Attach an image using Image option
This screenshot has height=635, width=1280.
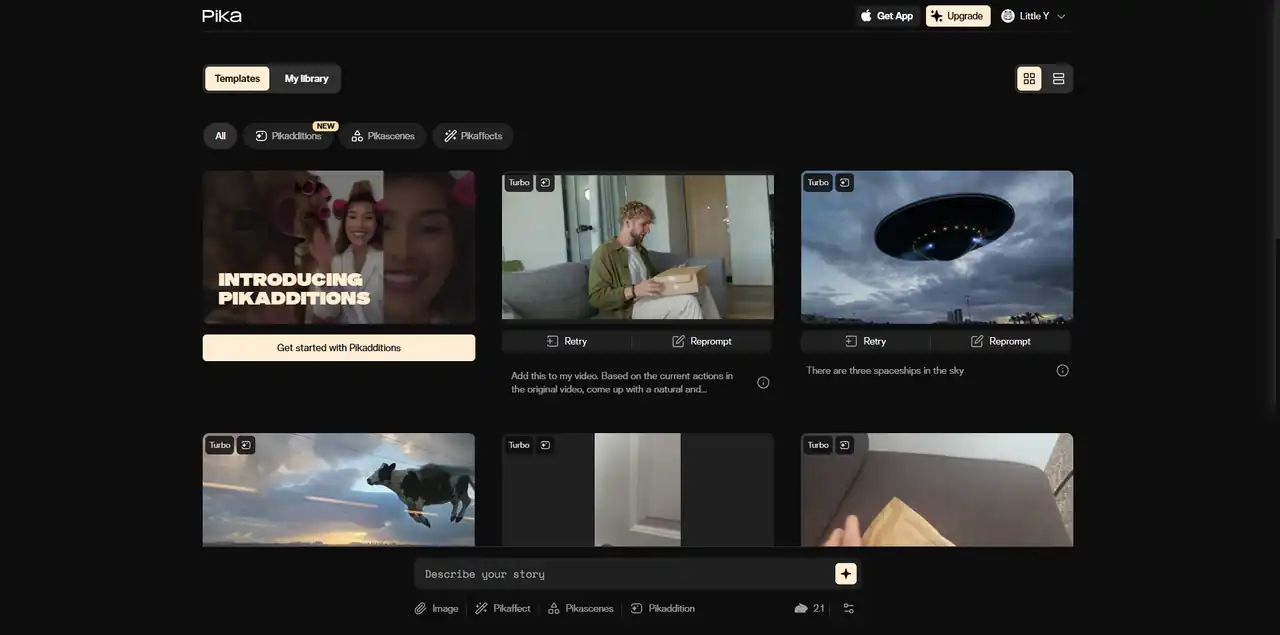437,608
